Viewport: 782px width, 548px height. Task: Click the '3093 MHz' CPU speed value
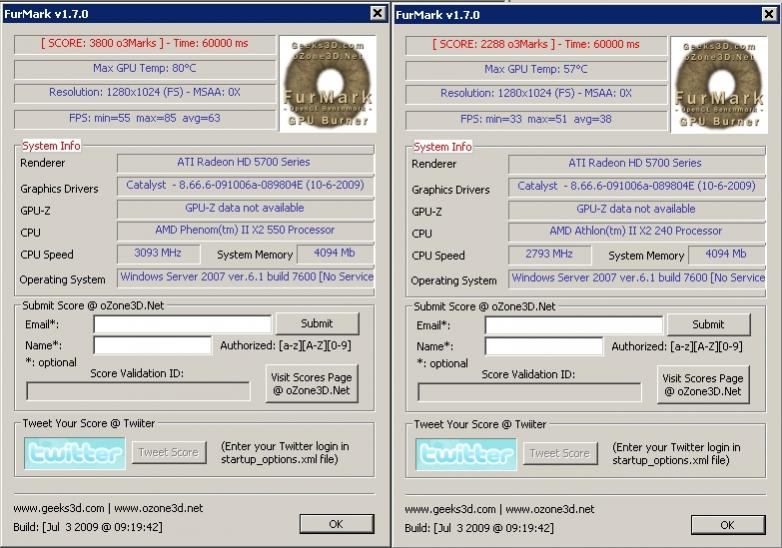click(158, 253)
